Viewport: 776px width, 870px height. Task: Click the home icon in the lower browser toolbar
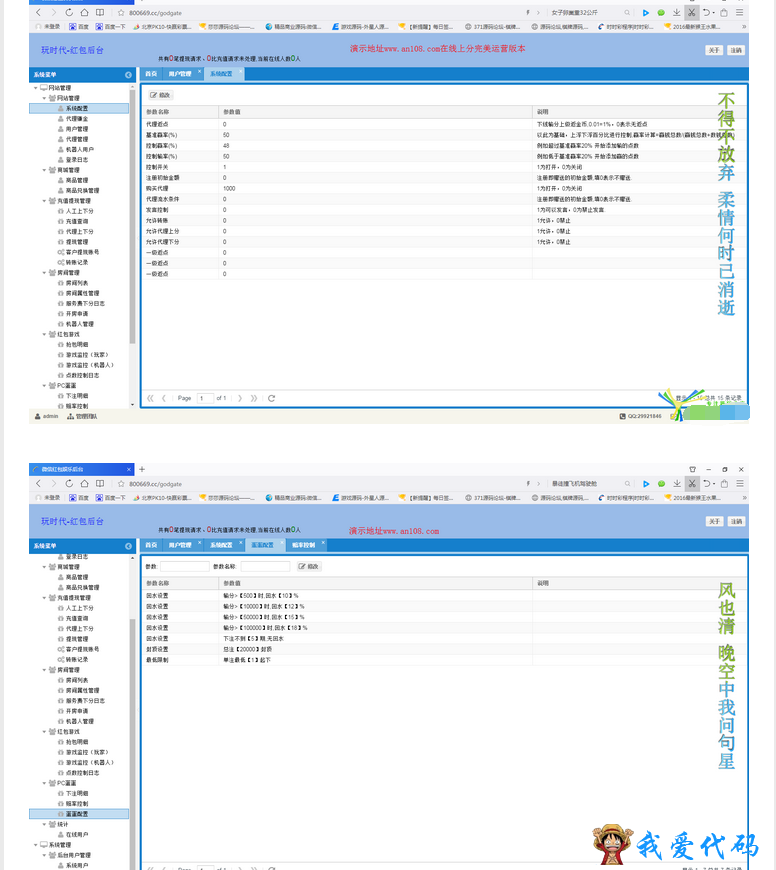click(84, 483)
